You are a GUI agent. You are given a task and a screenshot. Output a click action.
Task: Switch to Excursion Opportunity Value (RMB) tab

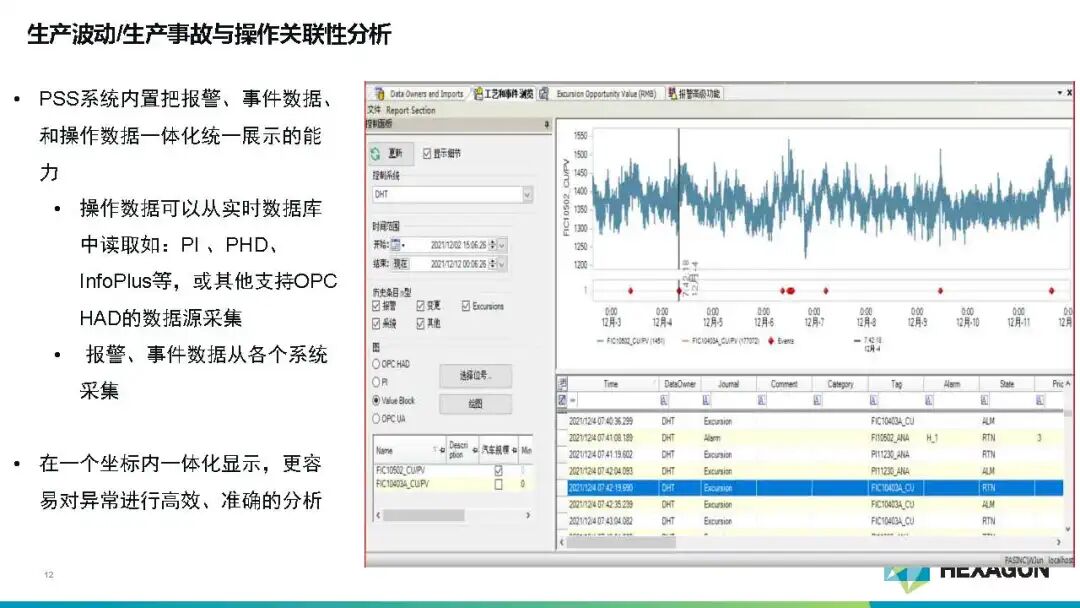pyautogui.click(x=600, y=94)
